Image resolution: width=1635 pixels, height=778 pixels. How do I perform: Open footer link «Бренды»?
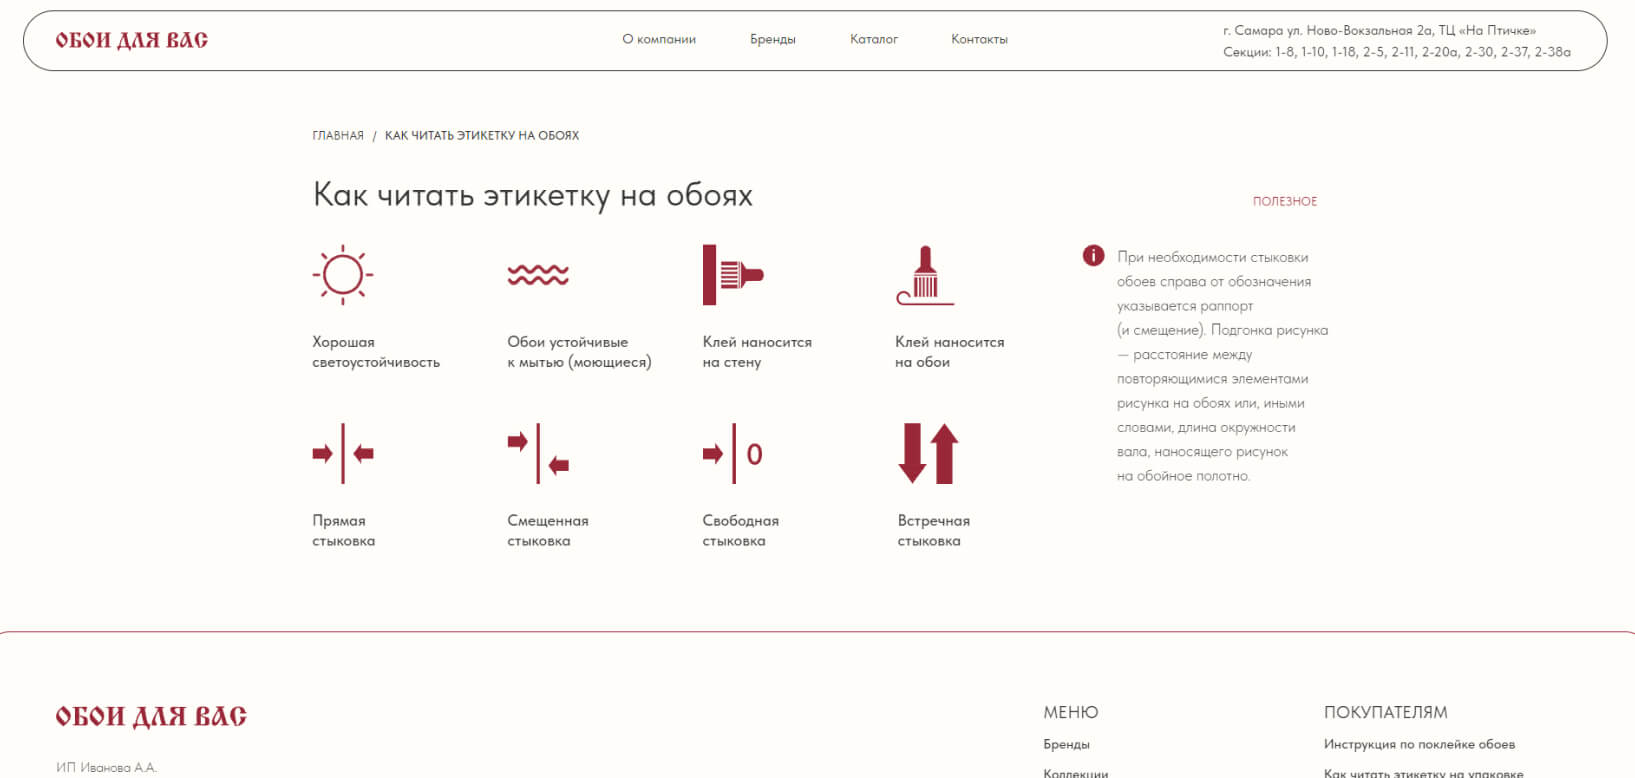[x=1066, y=744]
